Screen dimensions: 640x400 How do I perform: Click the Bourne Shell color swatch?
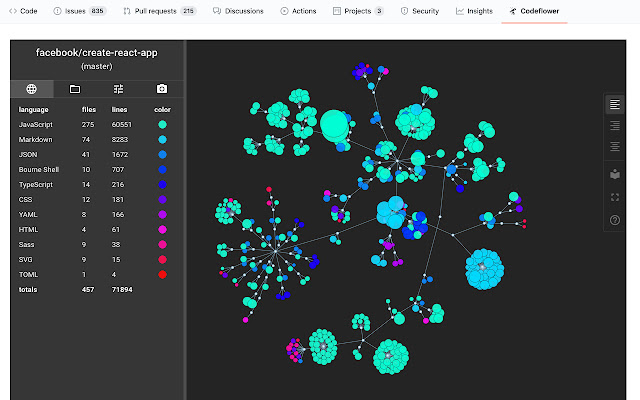pyautogui.click(x=162, y=169)
